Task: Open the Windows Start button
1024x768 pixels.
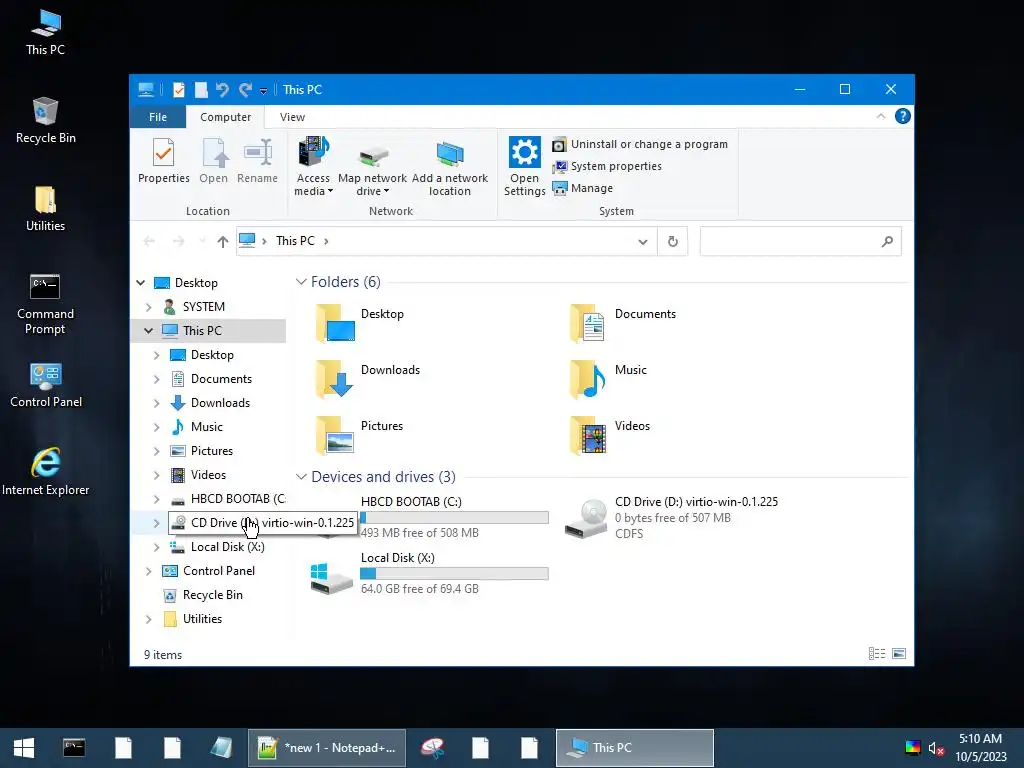Action: (x=24, y=748)
